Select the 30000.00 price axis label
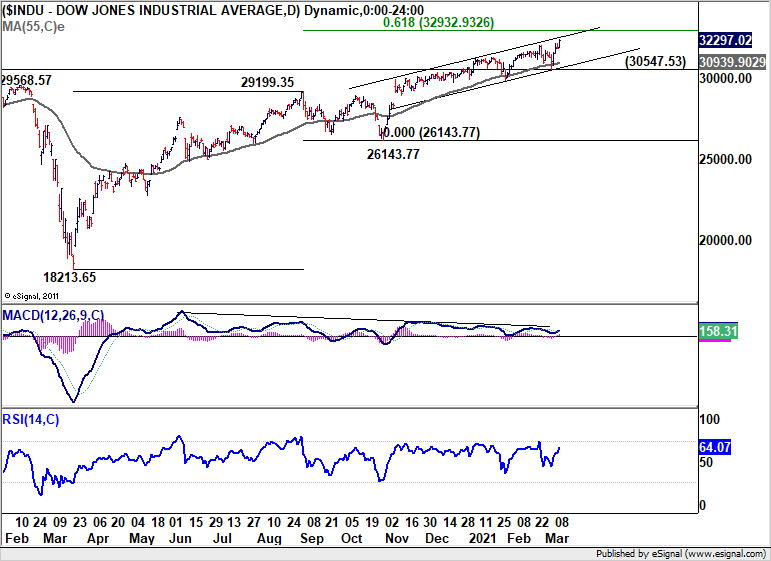The width and height of the screenshot is (771, 561). (x=725, y=79)
